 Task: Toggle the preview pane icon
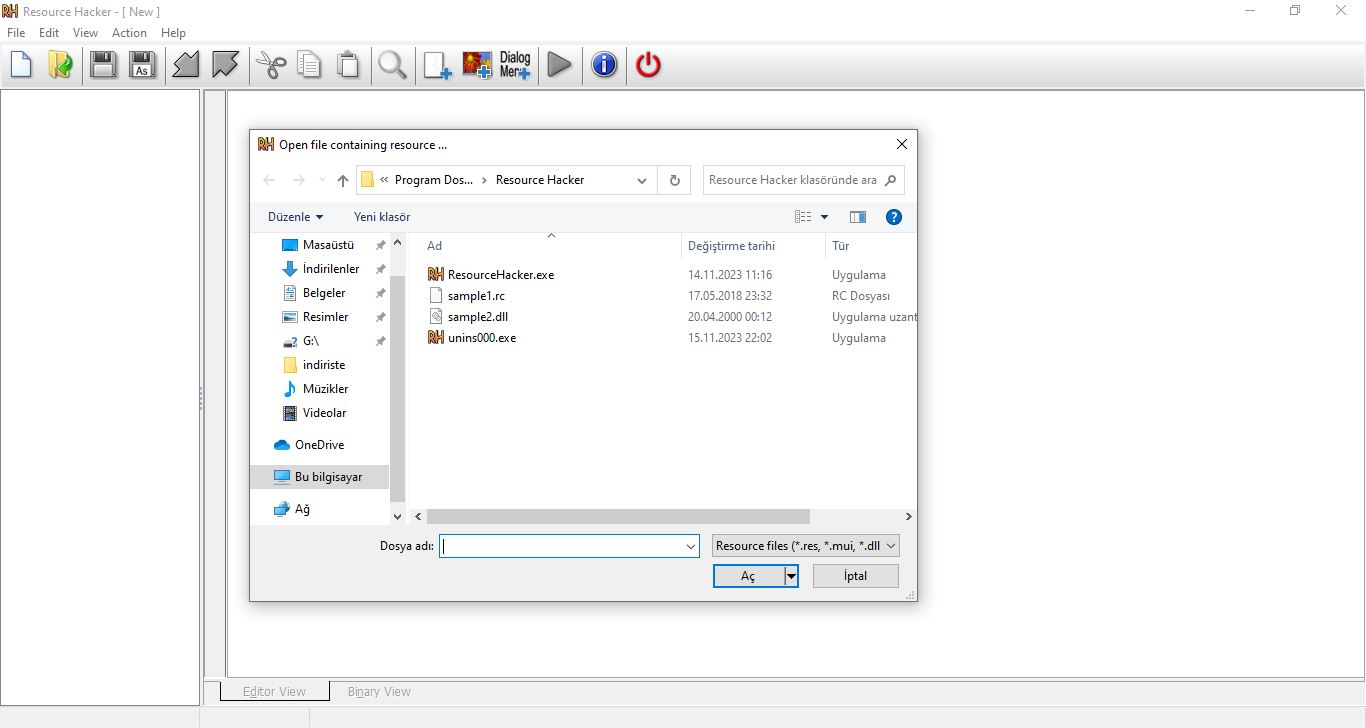point(857,217)
